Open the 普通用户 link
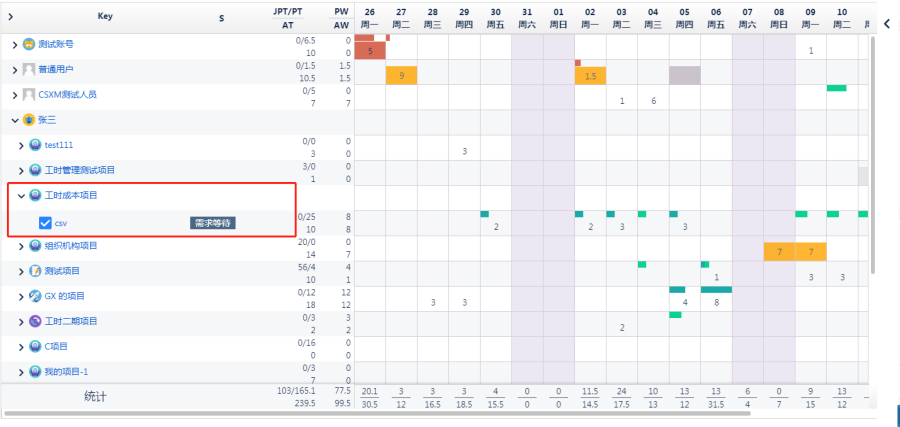The width and height of the screenshot is (900, 427). (x=56, y=70)
